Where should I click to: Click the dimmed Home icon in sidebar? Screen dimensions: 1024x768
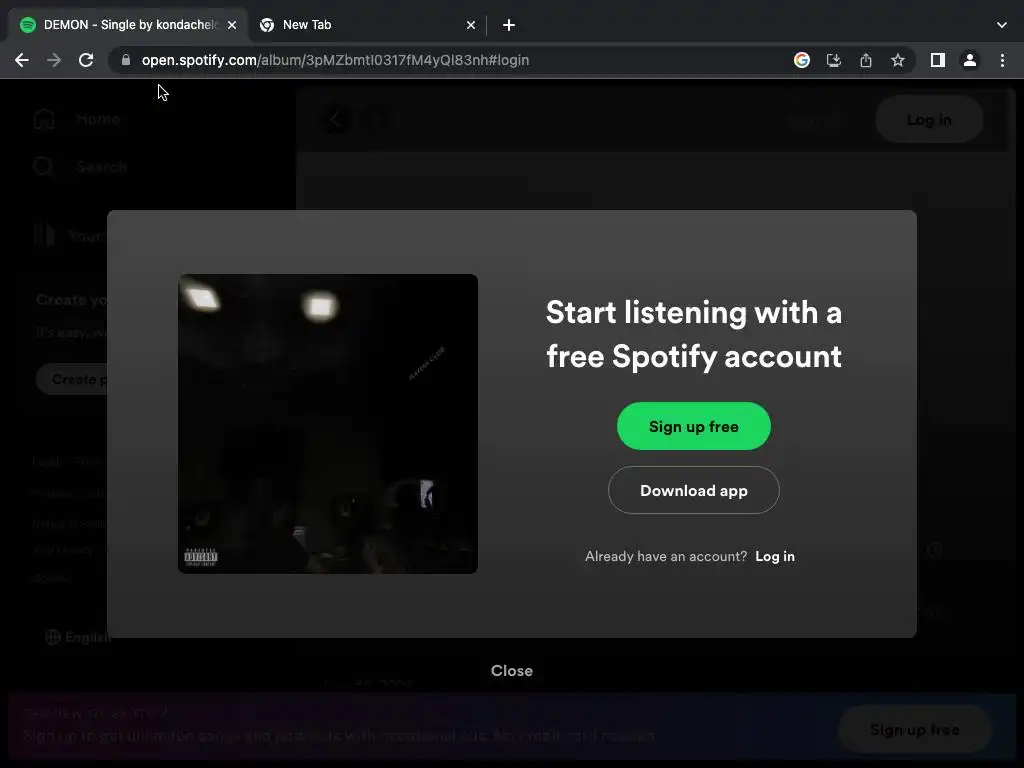pos(44,119)
